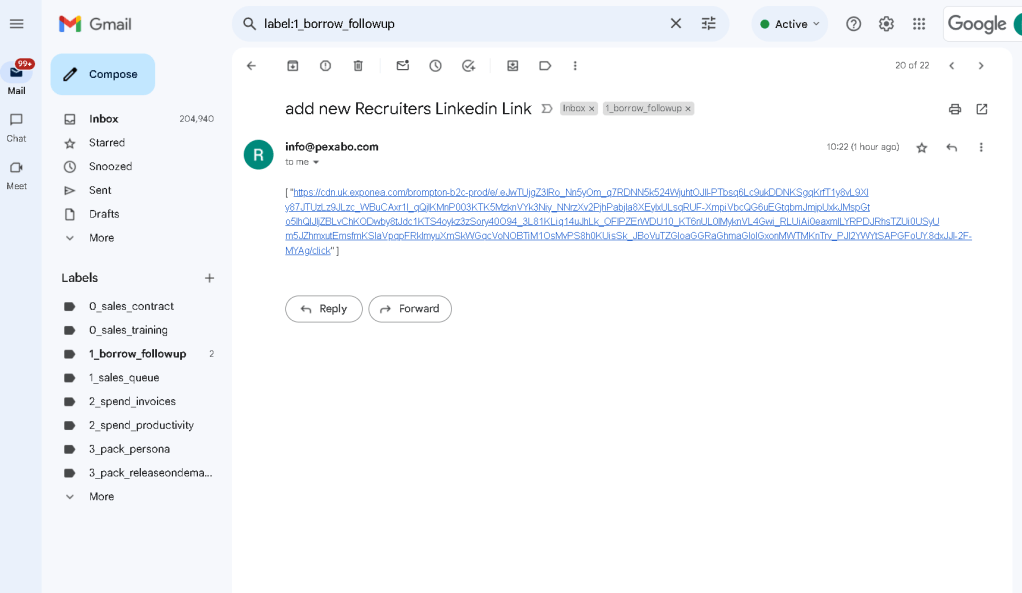Print this email
Screen dimensions: 1022x593
(x=955, y=109)
